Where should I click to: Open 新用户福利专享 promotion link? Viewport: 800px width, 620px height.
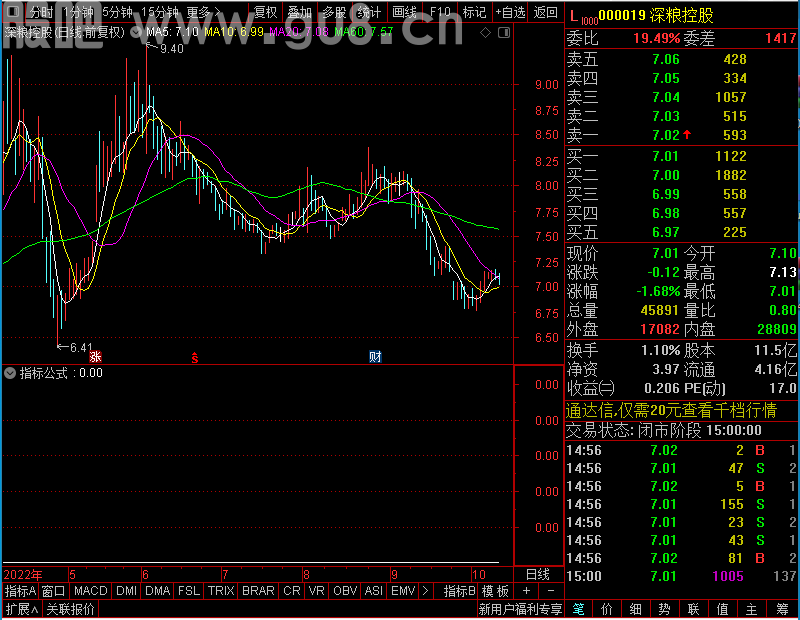520,609
